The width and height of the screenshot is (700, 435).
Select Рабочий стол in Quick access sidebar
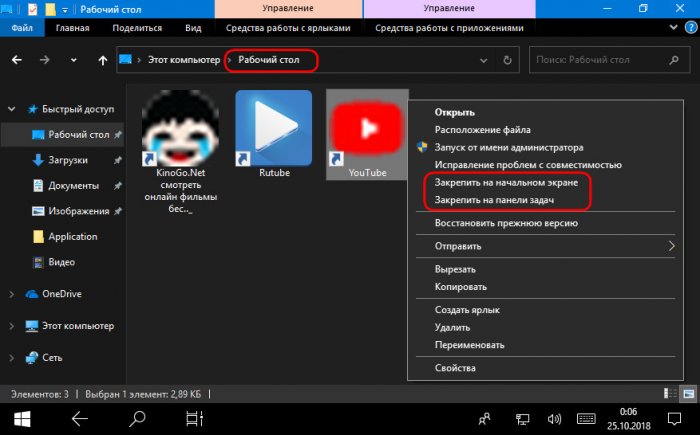tap(62, 134)
